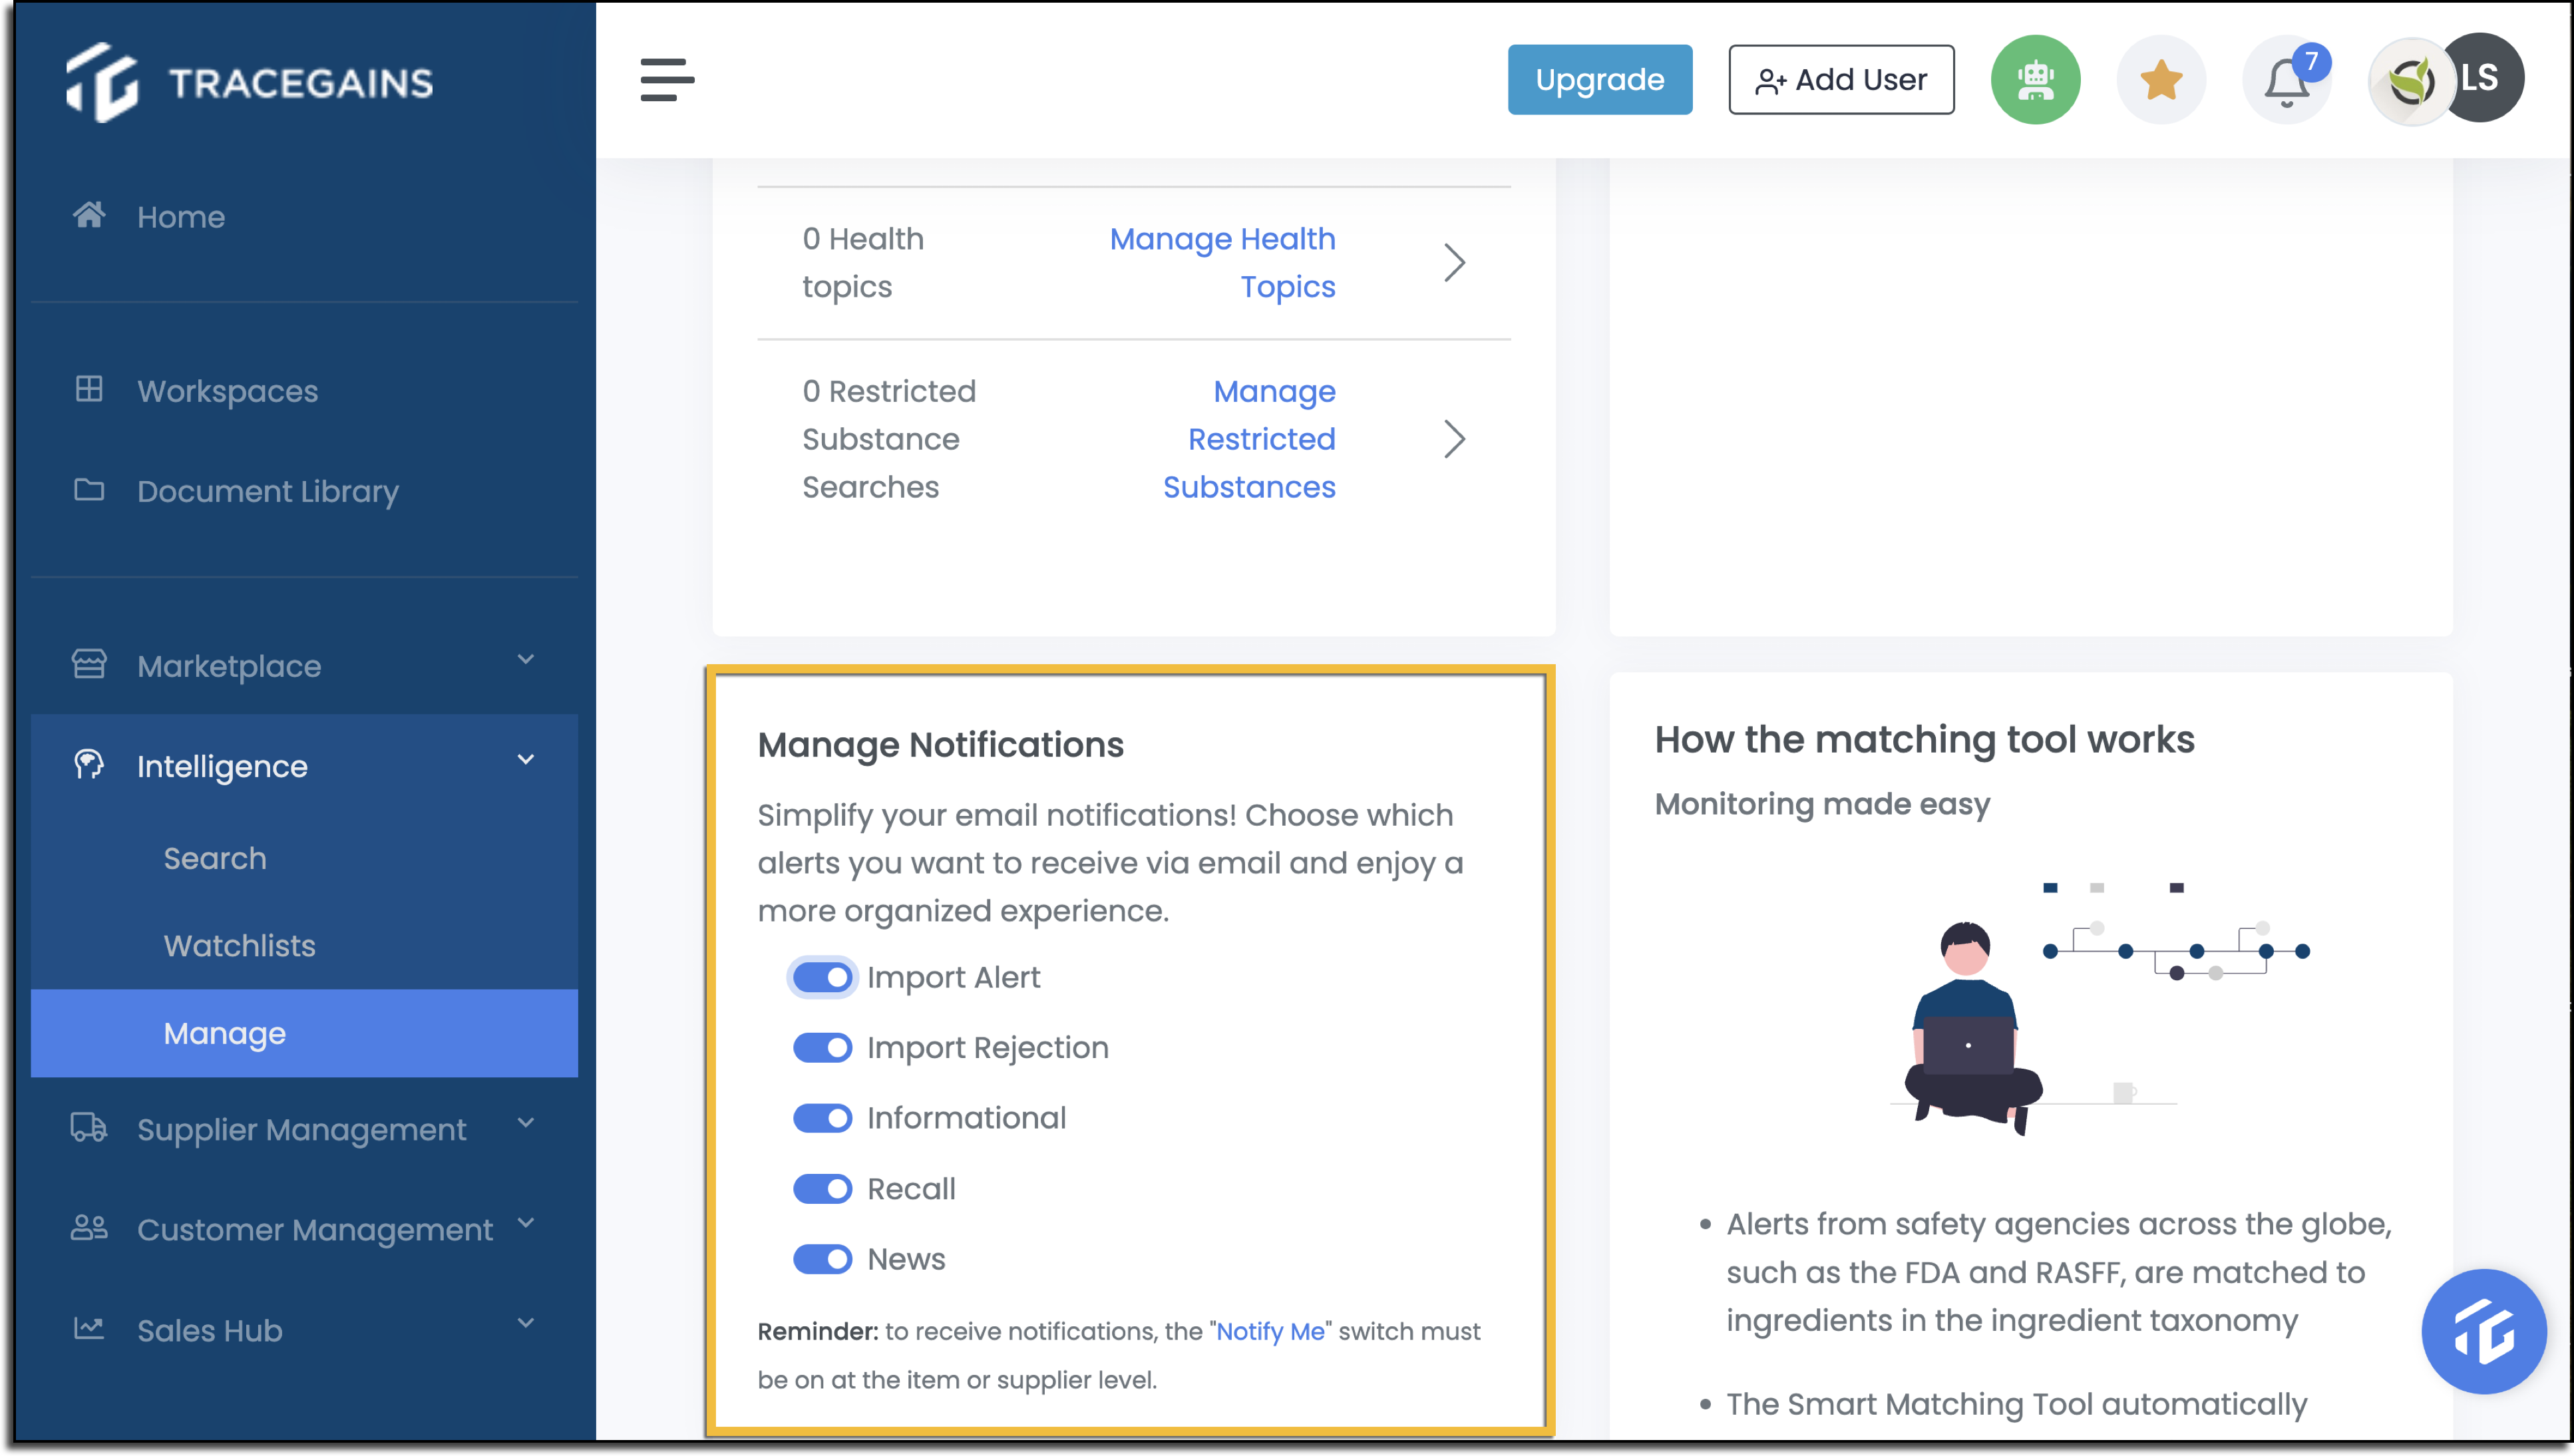Image resolution: width=2574 pixels, height=1456 pixels.
Task: Disable the Import Rejection notification switch
Action: 822,1047
